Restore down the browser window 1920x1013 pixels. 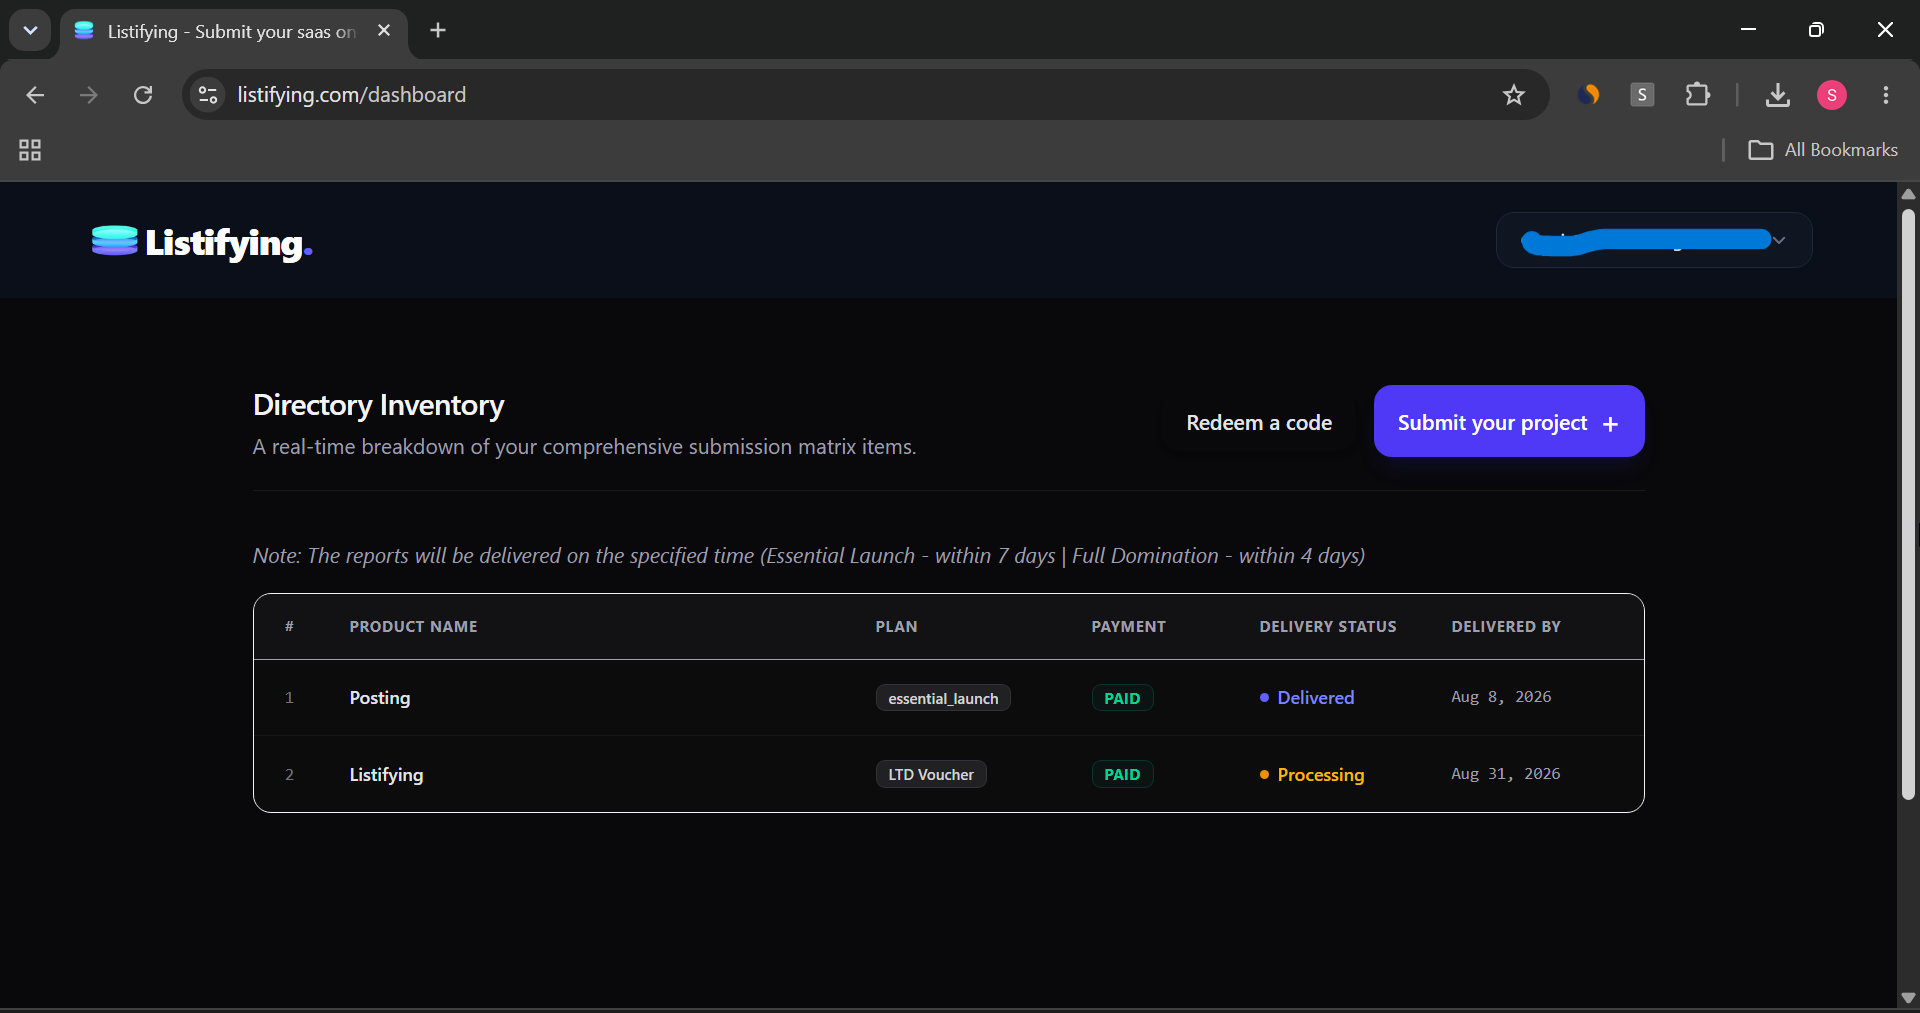[1816, 30]
